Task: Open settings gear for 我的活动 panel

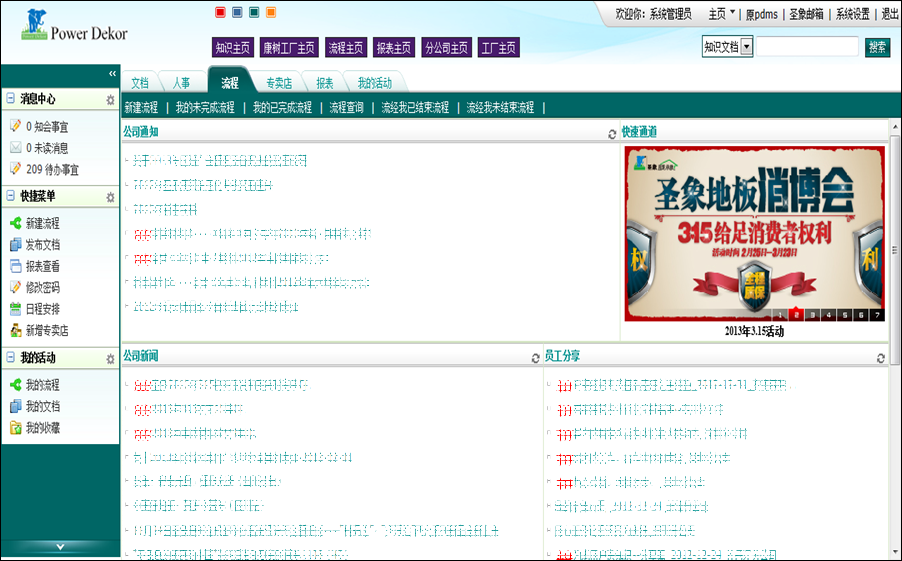Action: pyautogui.click(x=110, y=359)
